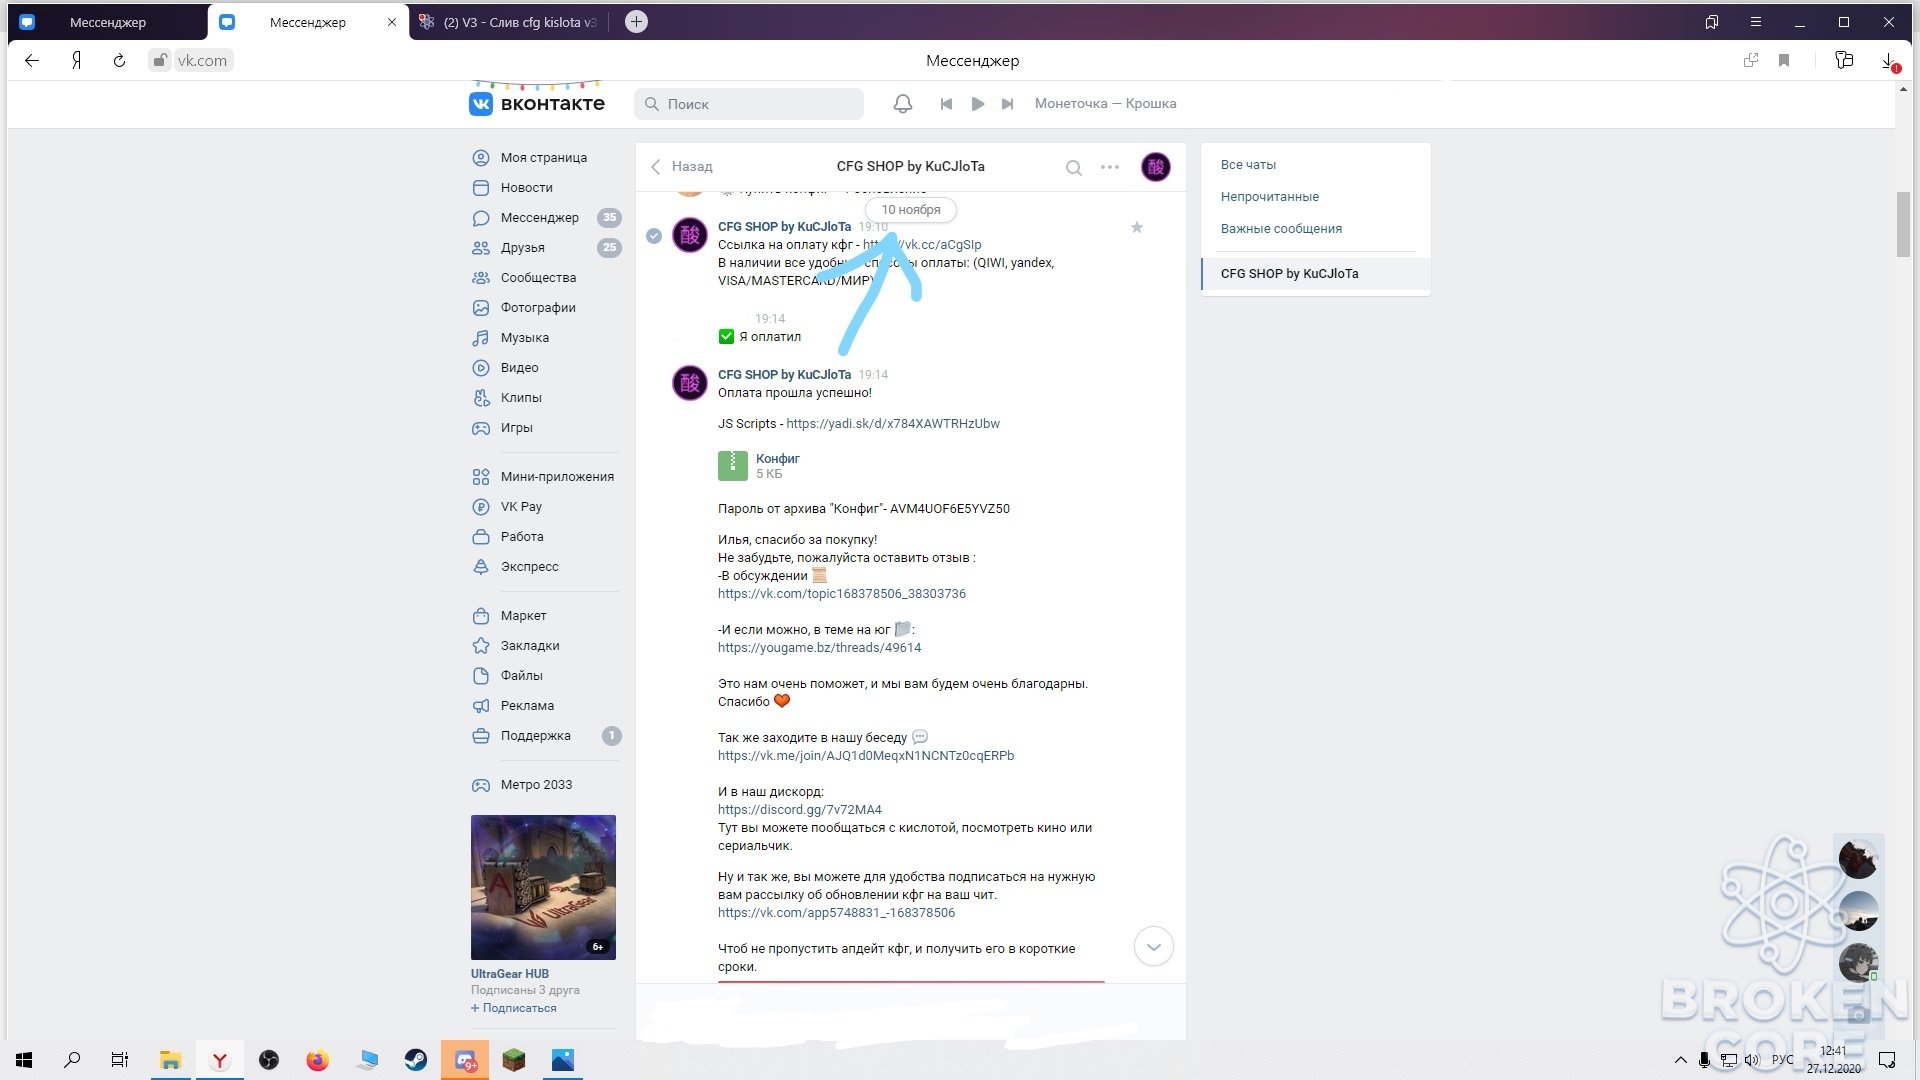Switch to the V3 - Слив cfg kislota browser tab
Image resolution: width=1920 pixels, height=1080 pixels.
[x=510, y=22]
